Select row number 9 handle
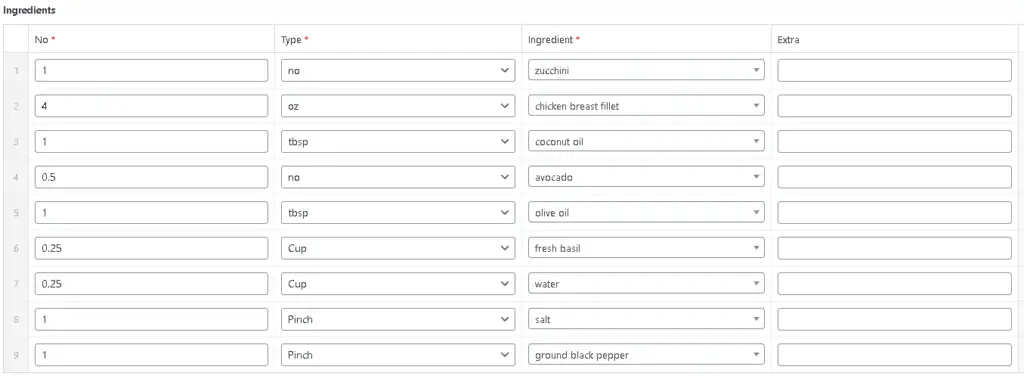 (16, 355)
